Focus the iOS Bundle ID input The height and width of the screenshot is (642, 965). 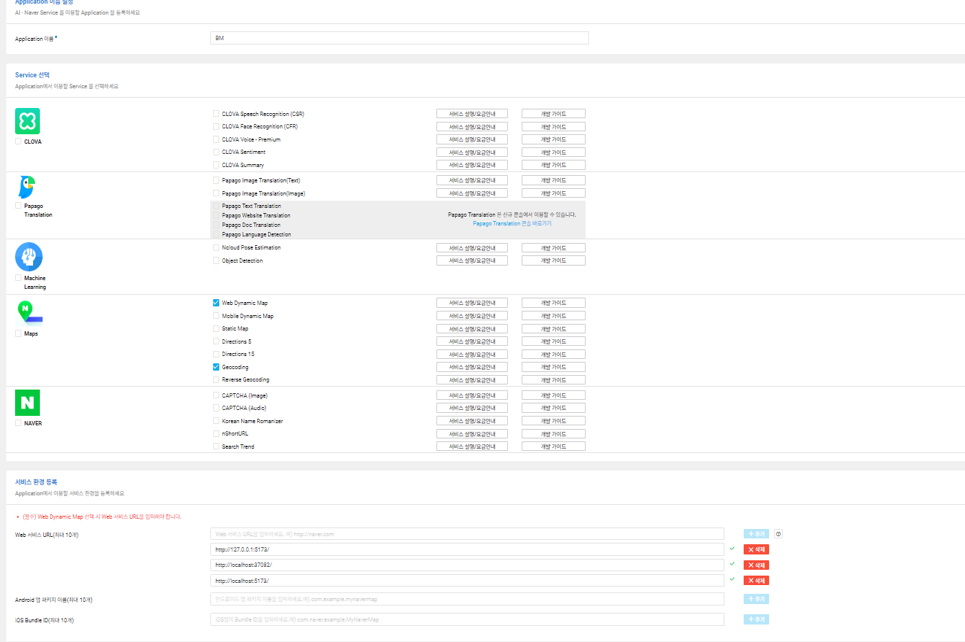[x=467, y=619]
